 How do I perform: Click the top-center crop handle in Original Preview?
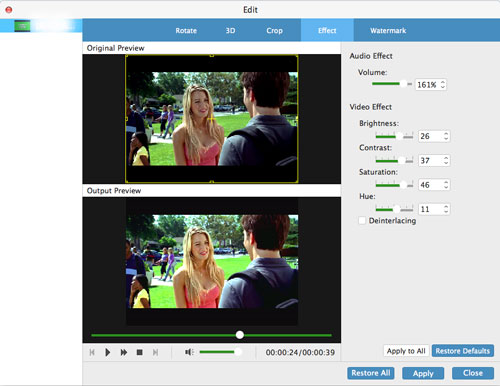click(x=212, y=56)
